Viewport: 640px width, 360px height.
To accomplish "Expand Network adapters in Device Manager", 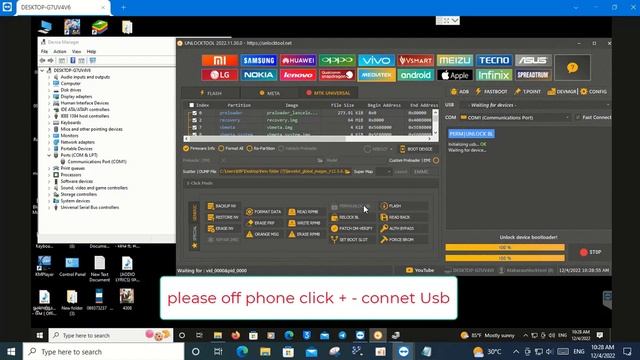I will (49, 142).
